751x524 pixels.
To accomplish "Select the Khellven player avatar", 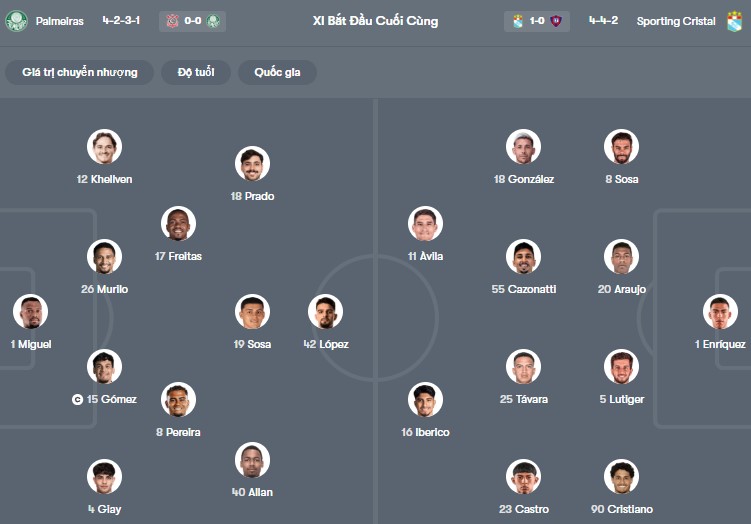I will [x=104, y=147].
